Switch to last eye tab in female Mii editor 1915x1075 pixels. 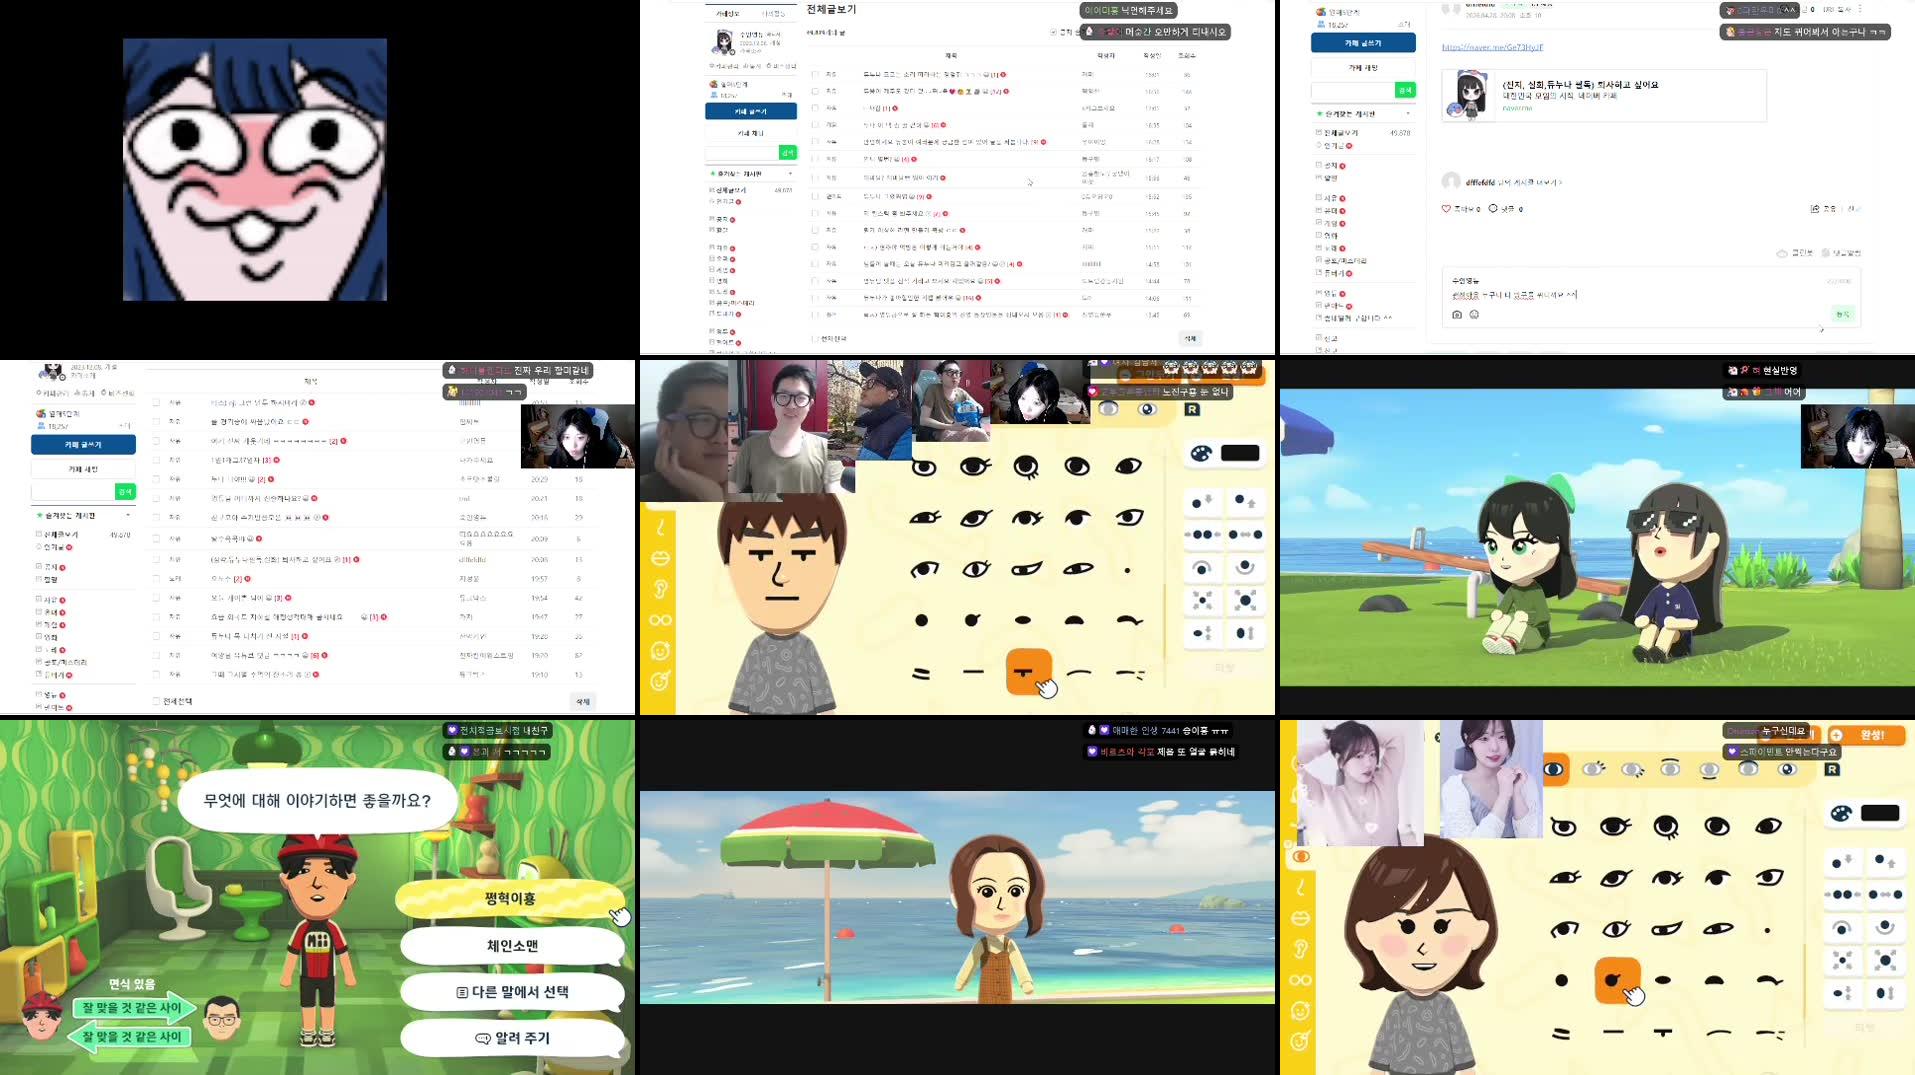tap(1787, 769)
